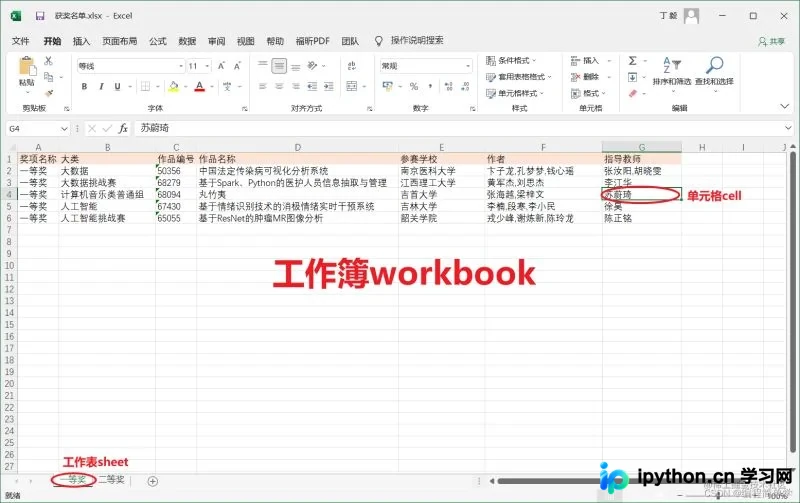Click the Borders icon
This screenshot has width=800, height=503.
pos(145,87)
